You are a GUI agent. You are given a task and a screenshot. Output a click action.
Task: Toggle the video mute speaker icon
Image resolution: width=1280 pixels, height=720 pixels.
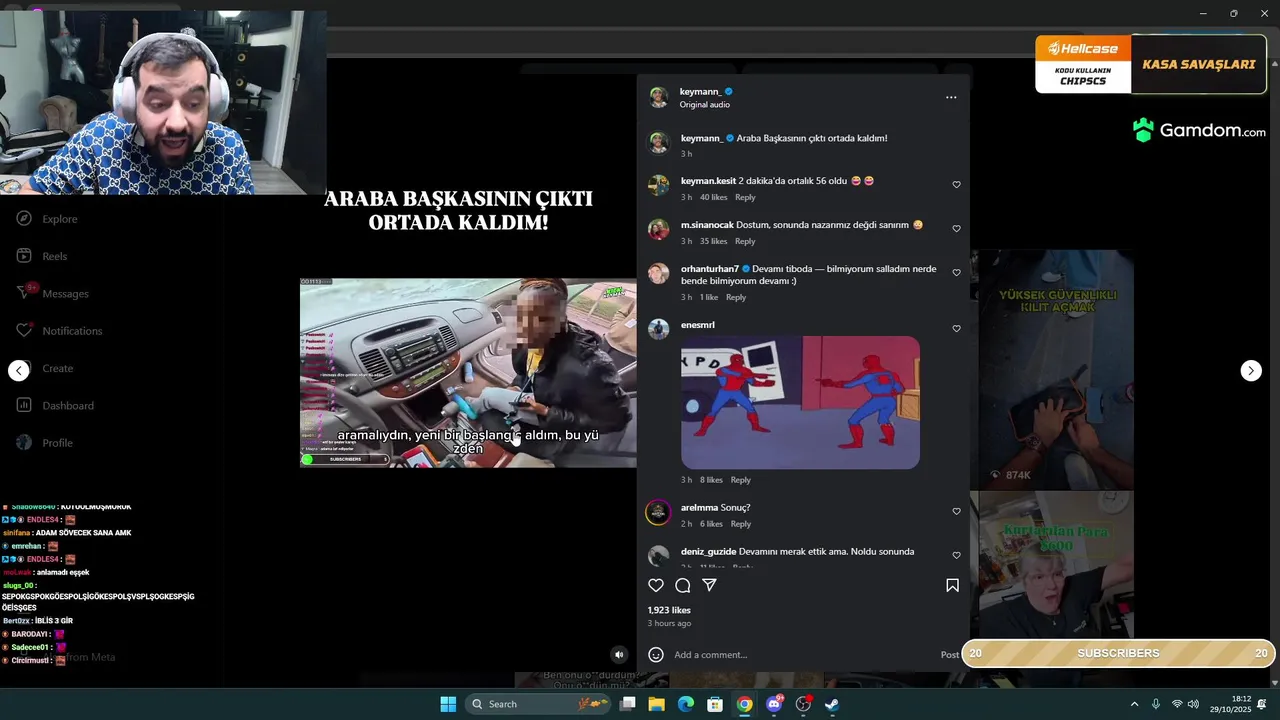619,655
